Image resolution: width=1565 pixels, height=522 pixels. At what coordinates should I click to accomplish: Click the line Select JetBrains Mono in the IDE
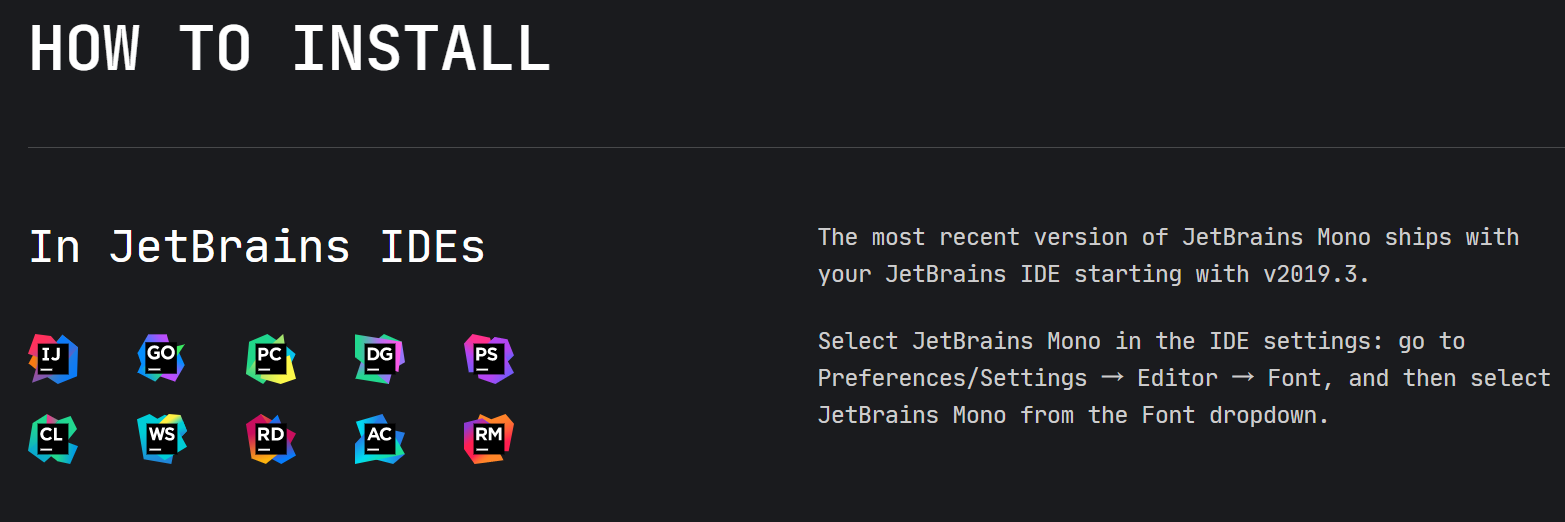[x=1142, y=342]
